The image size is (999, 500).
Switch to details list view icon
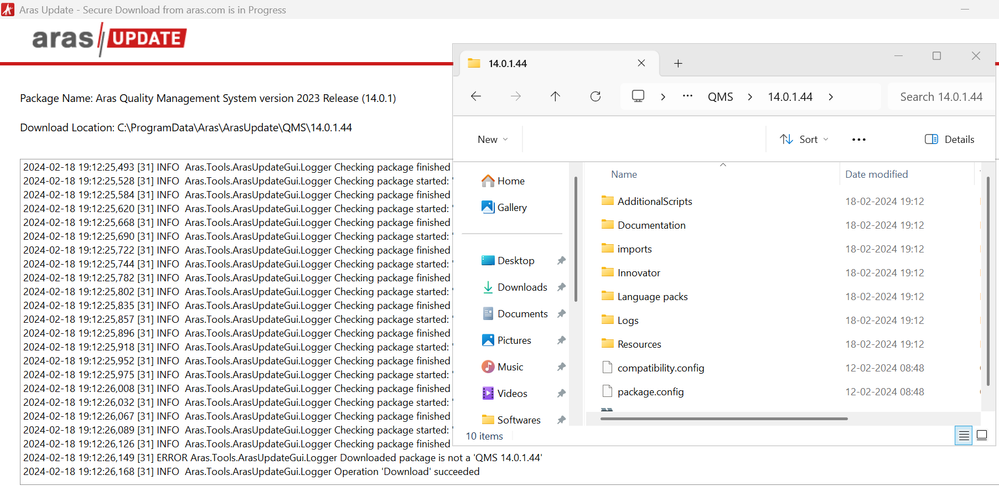(x=964, y=436)
